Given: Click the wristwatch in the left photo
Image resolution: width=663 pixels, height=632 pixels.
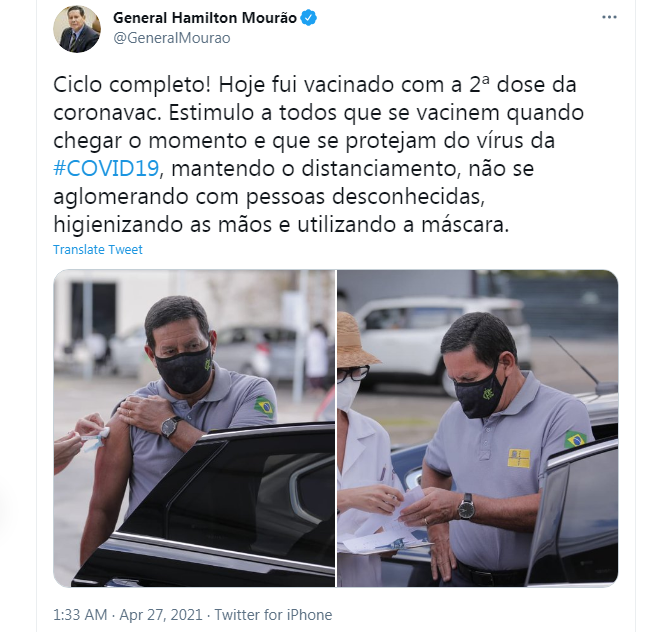Looking at the screenshot, I should coord(170,426).
